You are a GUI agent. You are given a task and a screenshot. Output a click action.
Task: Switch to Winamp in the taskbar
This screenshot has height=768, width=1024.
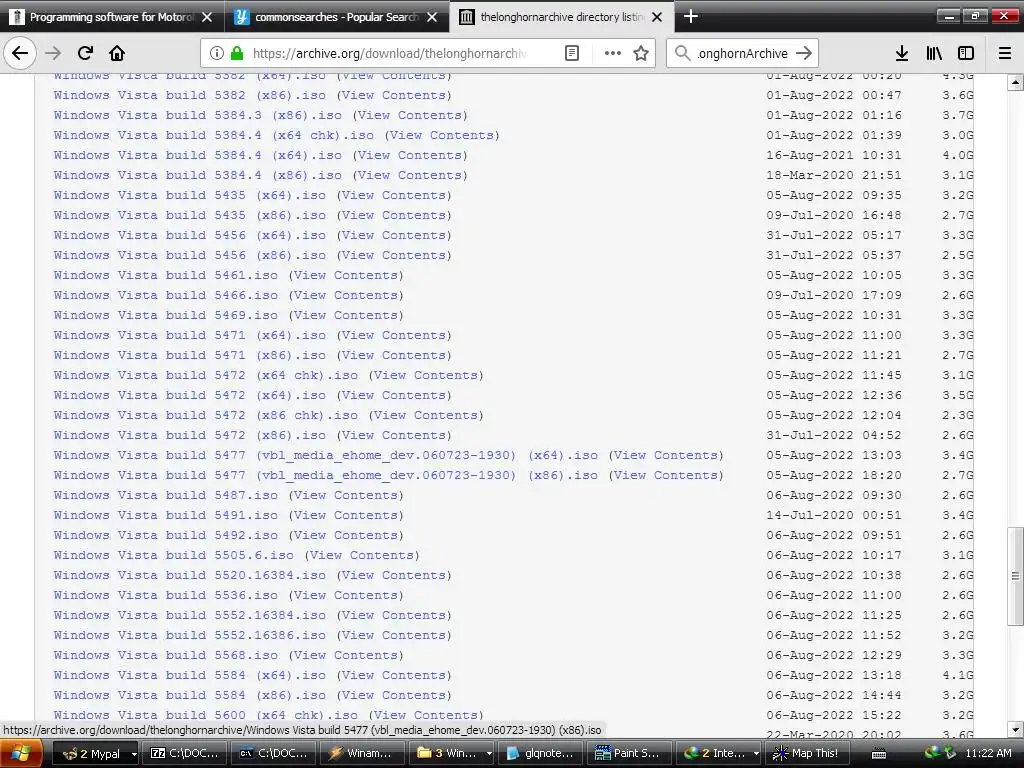pos(362,754)
